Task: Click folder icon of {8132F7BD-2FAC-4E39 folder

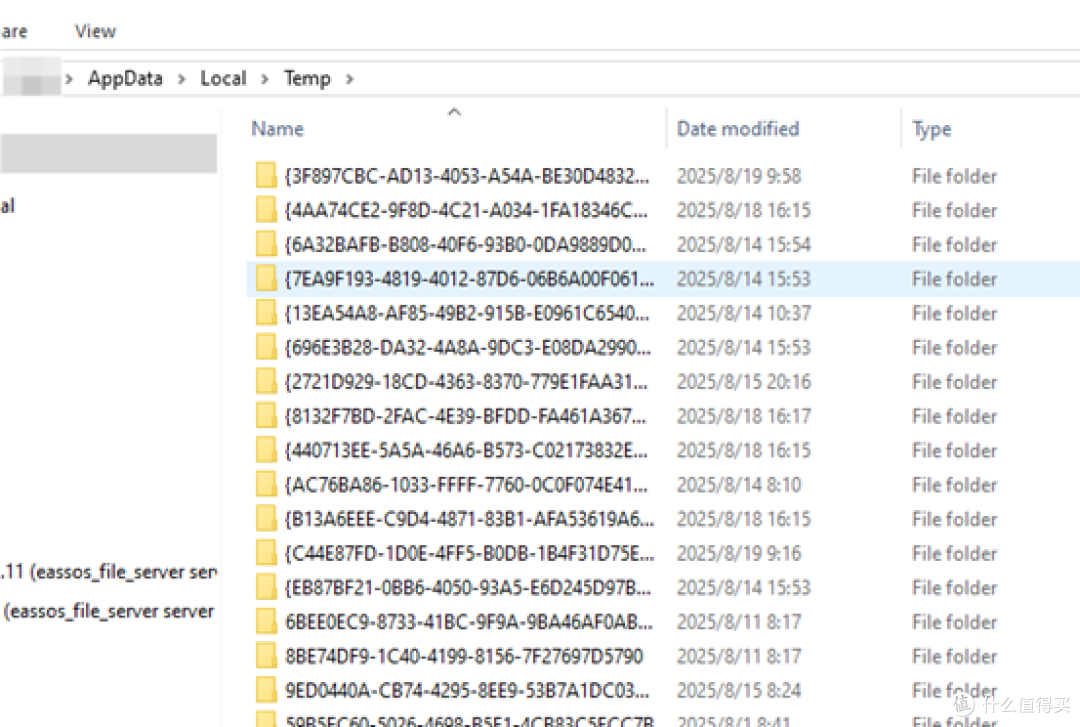Action: tap(266, 416)
